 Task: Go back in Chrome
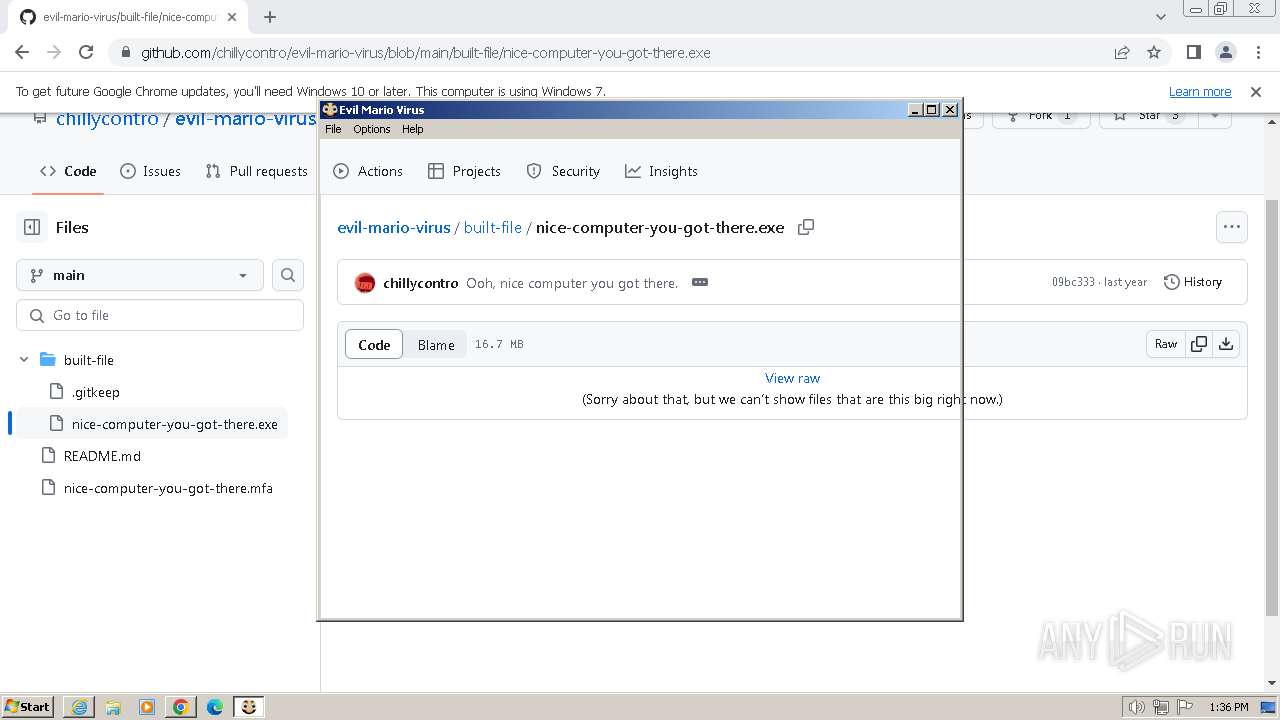(x=22, y=52)
